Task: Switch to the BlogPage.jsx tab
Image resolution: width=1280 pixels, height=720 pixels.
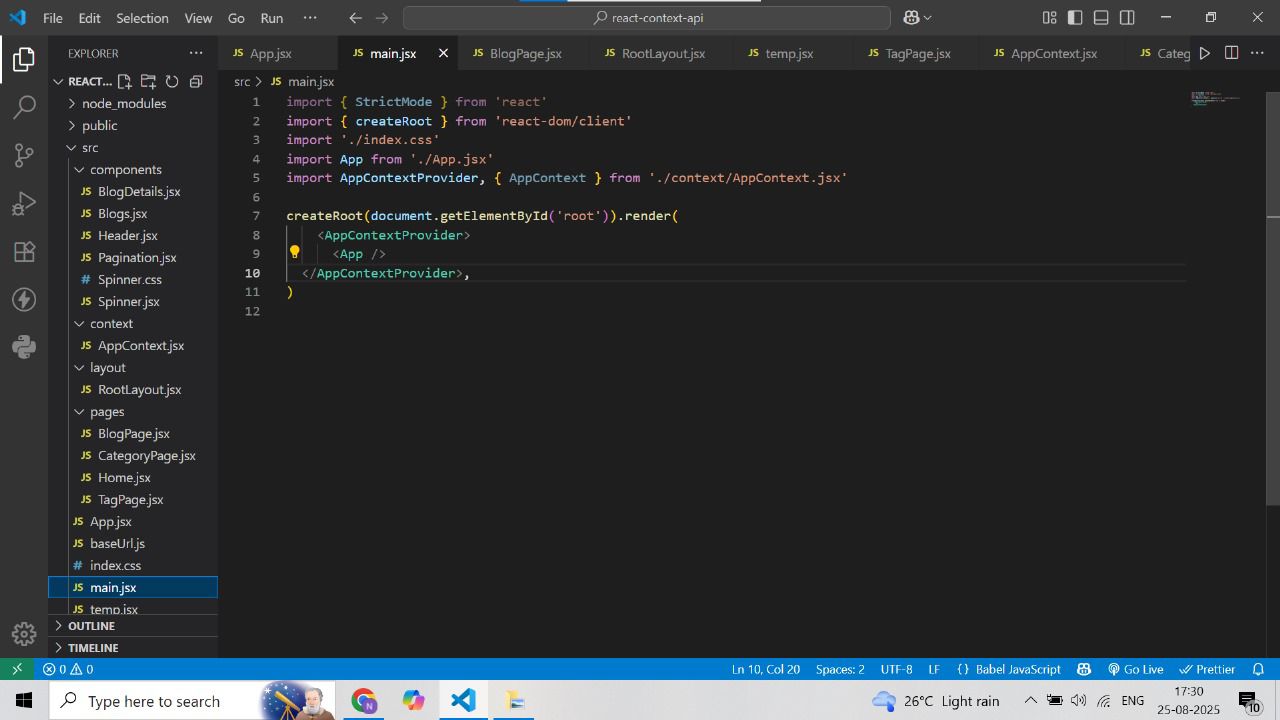Action: point(525,53)
